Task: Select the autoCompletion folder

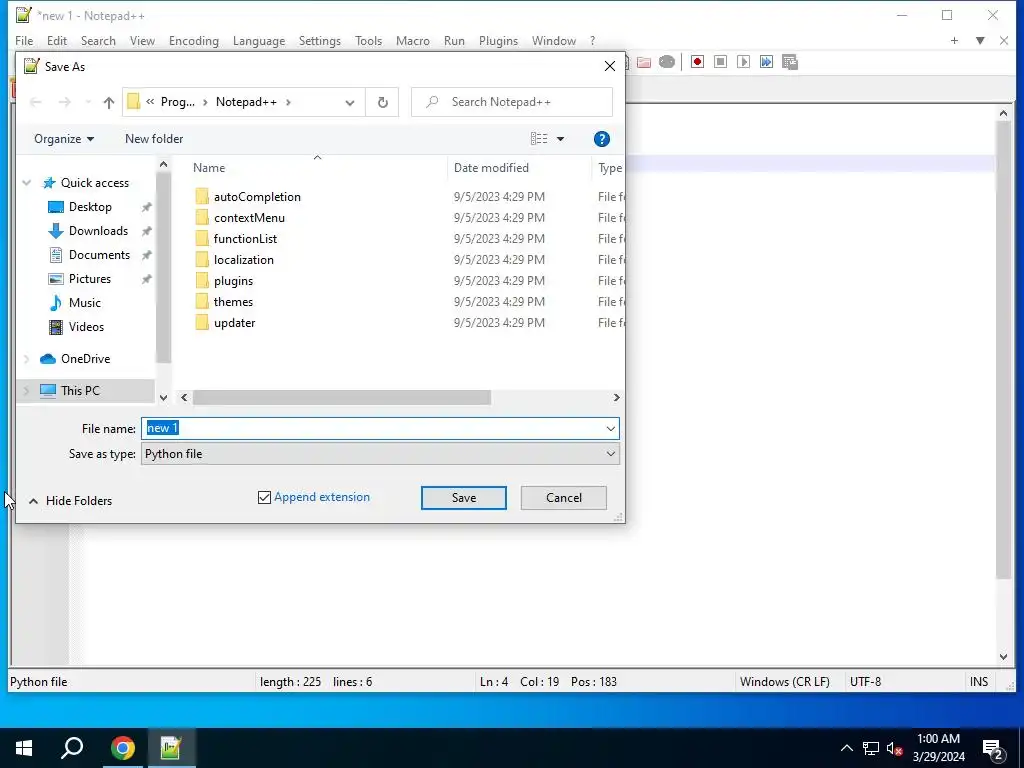Action: (257, 197)
